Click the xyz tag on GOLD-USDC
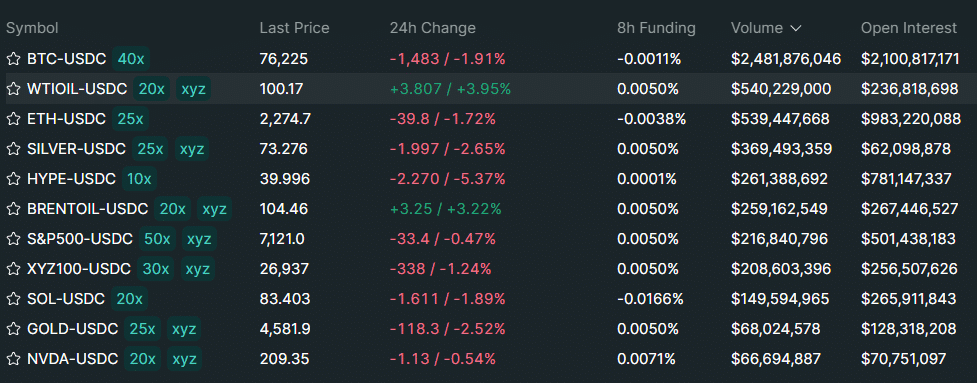Viewport: 977px width, 383px height. tap(184, 328)
